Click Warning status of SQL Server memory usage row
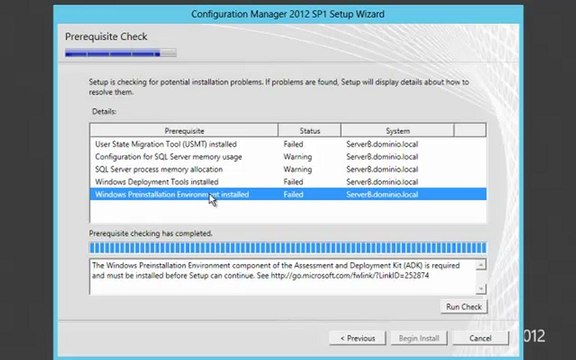 pos(298,157)
